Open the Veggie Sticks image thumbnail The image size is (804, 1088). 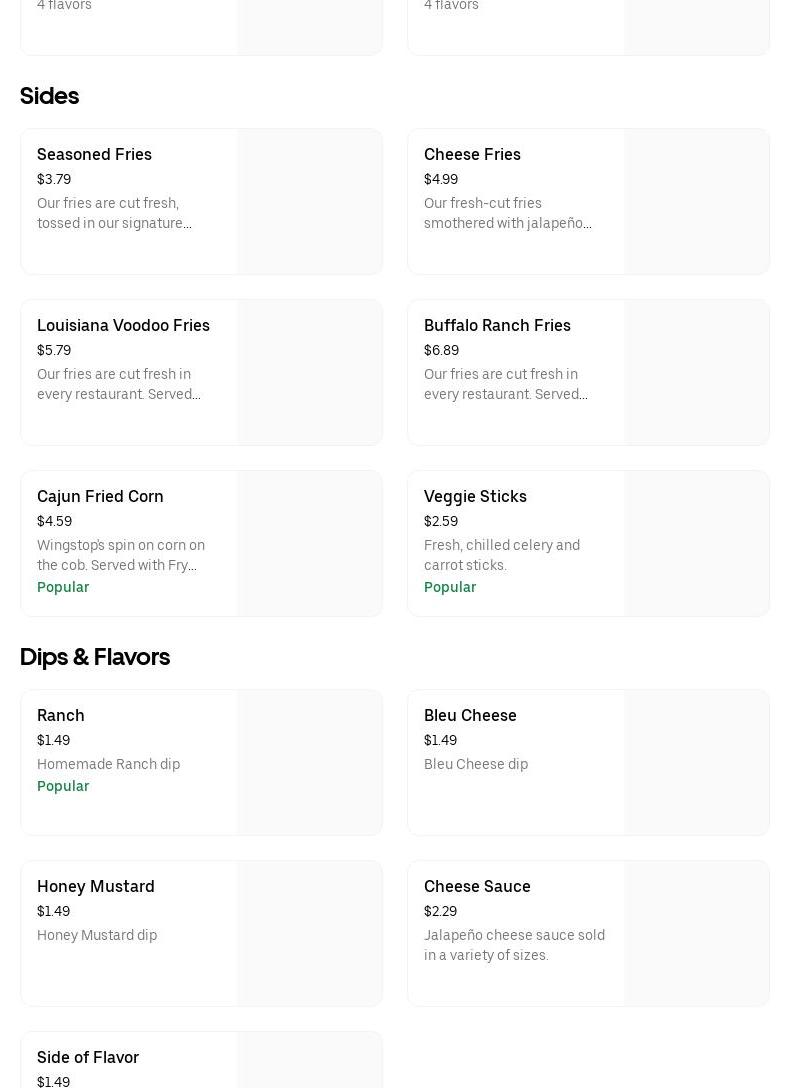(696, 543)
